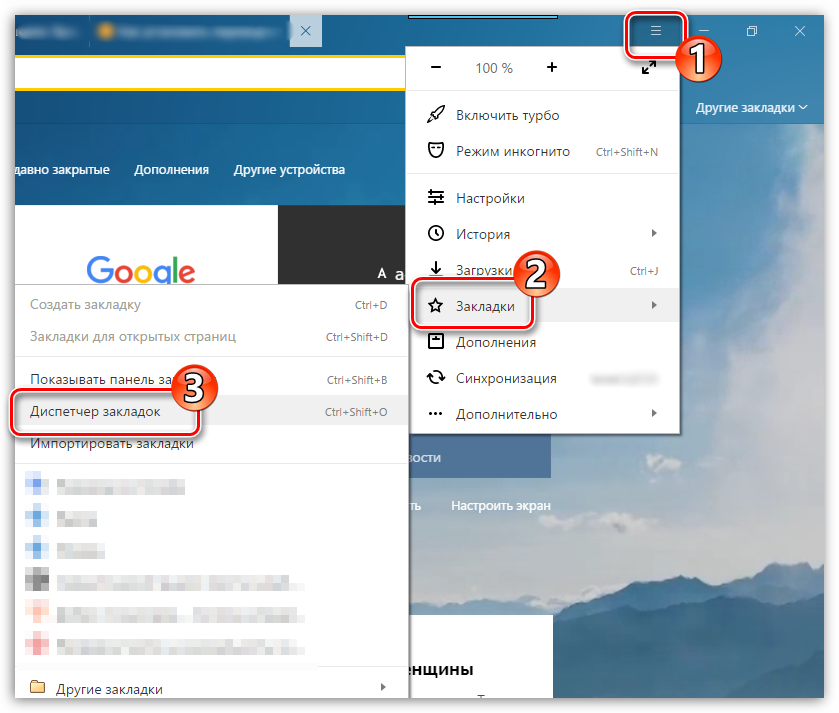Screen dimensions: 839x713
Task: Restore the browser window size
Action: click(x=752, y=31)
